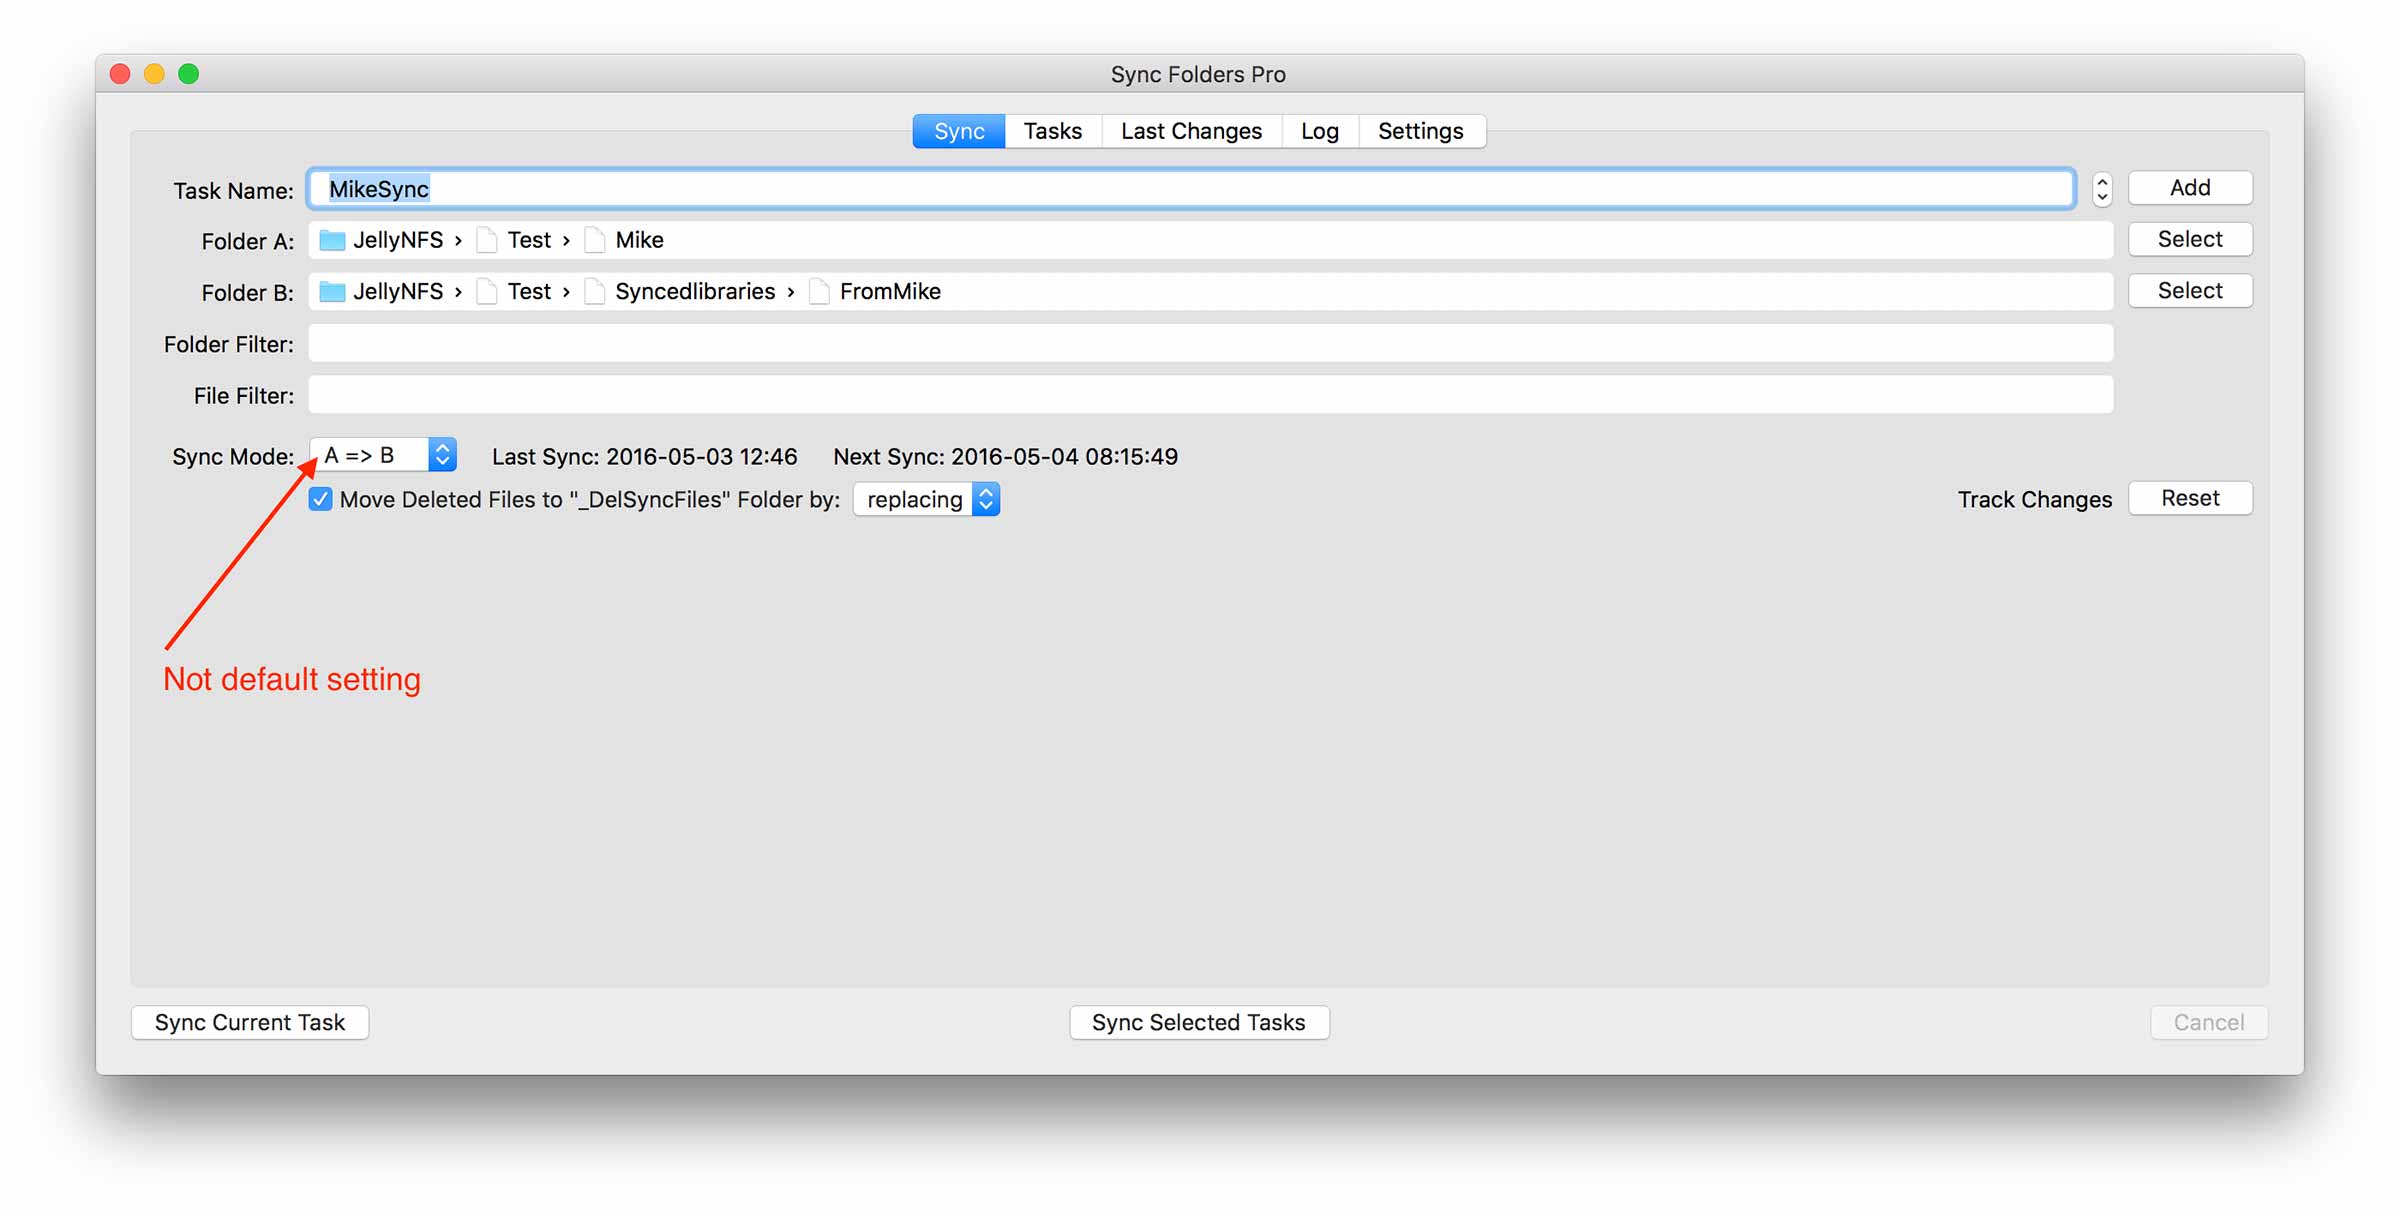
Task: Click JellyNFS folder icon in Folder A path
Action: 332,240
